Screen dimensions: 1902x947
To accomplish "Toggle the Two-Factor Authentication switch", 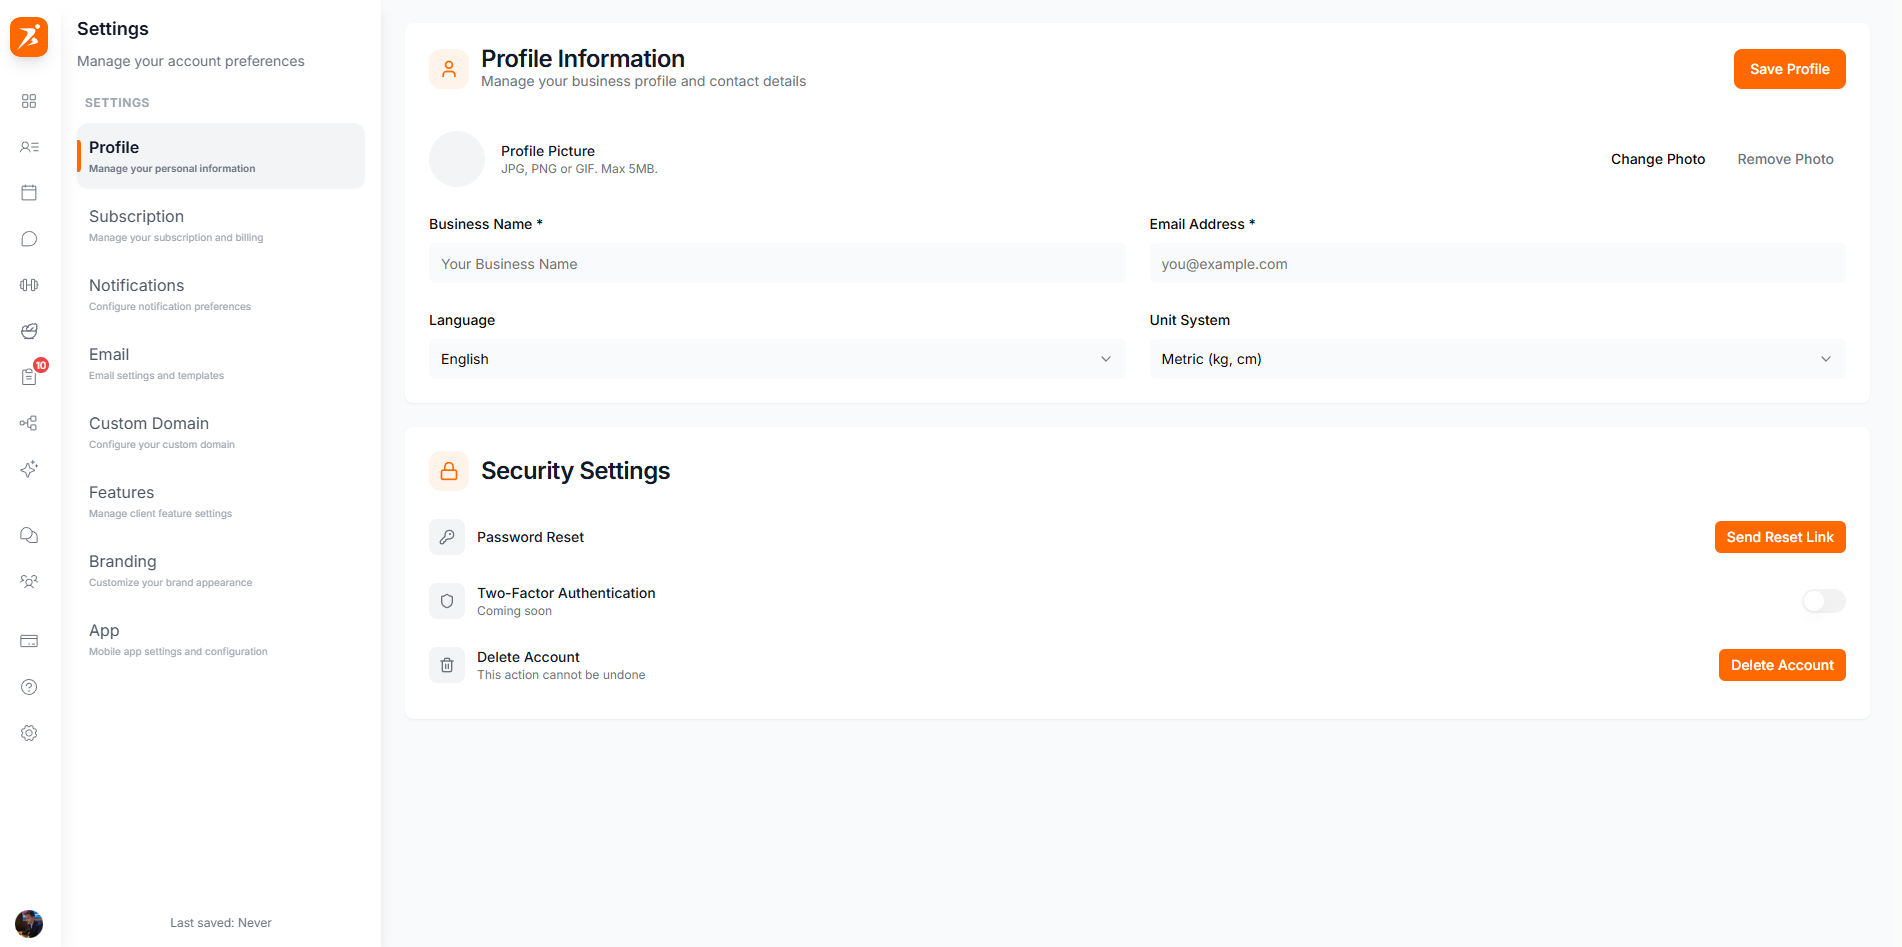I will pyautogui.click(x=1822, y=601).
